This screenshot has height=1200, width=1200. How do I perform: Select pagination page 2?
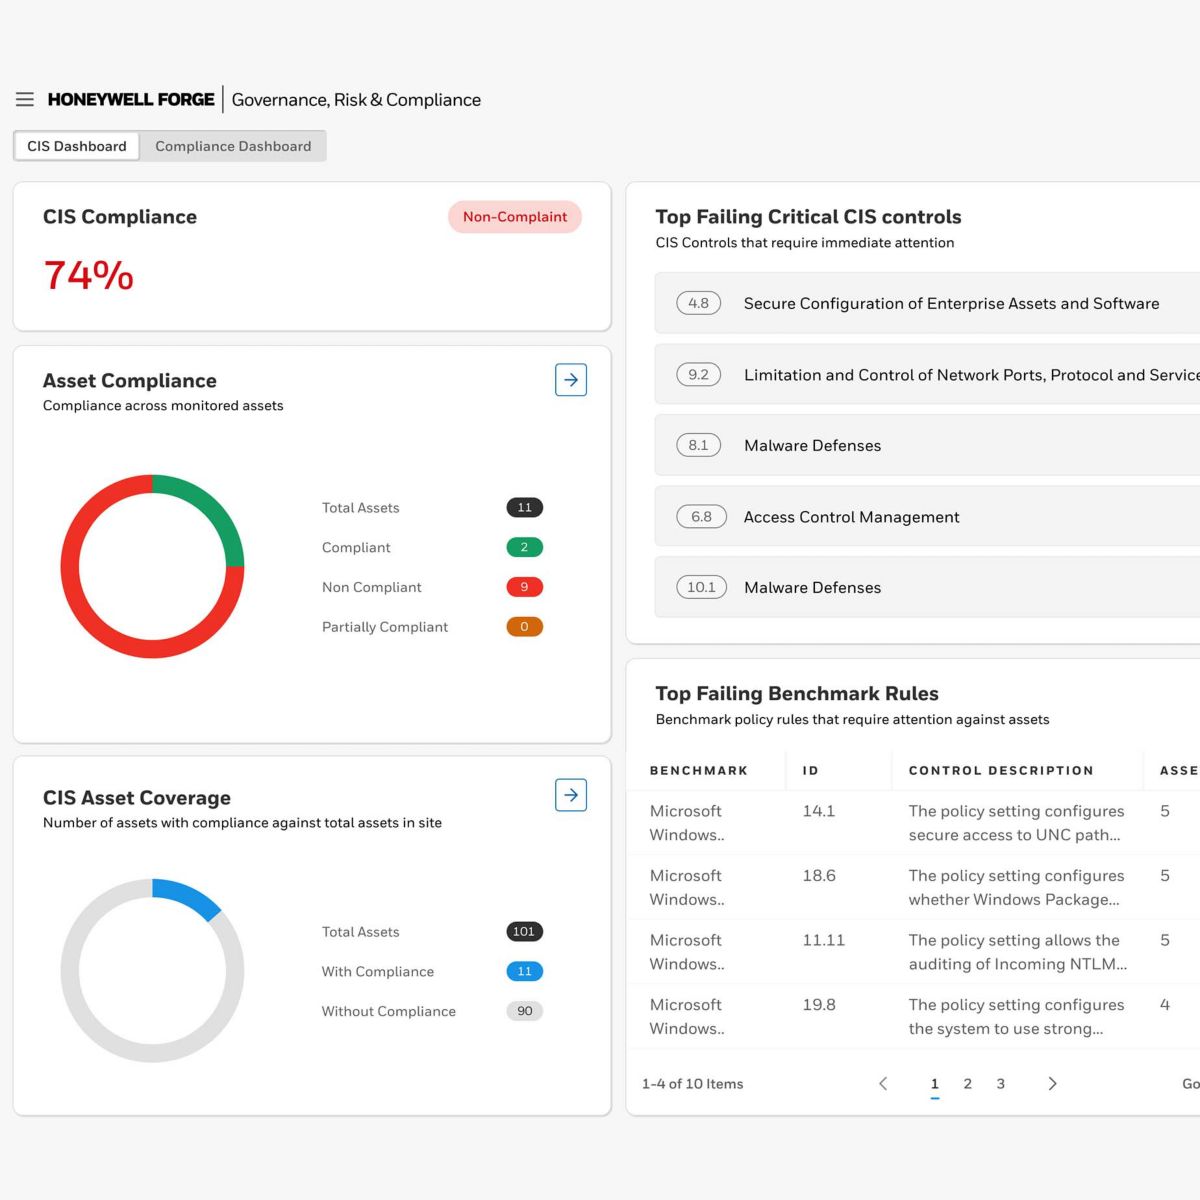(968, 1083)
